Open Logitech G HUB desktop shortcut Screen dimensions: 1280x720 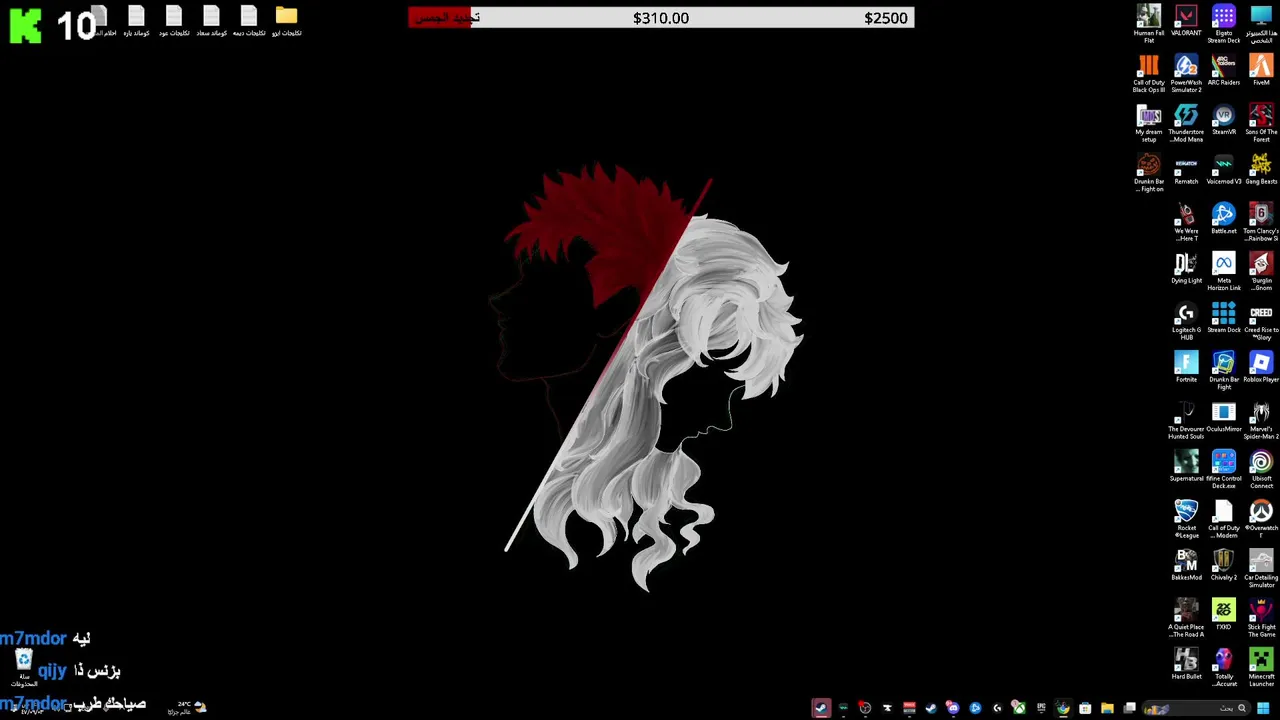coord(1186,321)
